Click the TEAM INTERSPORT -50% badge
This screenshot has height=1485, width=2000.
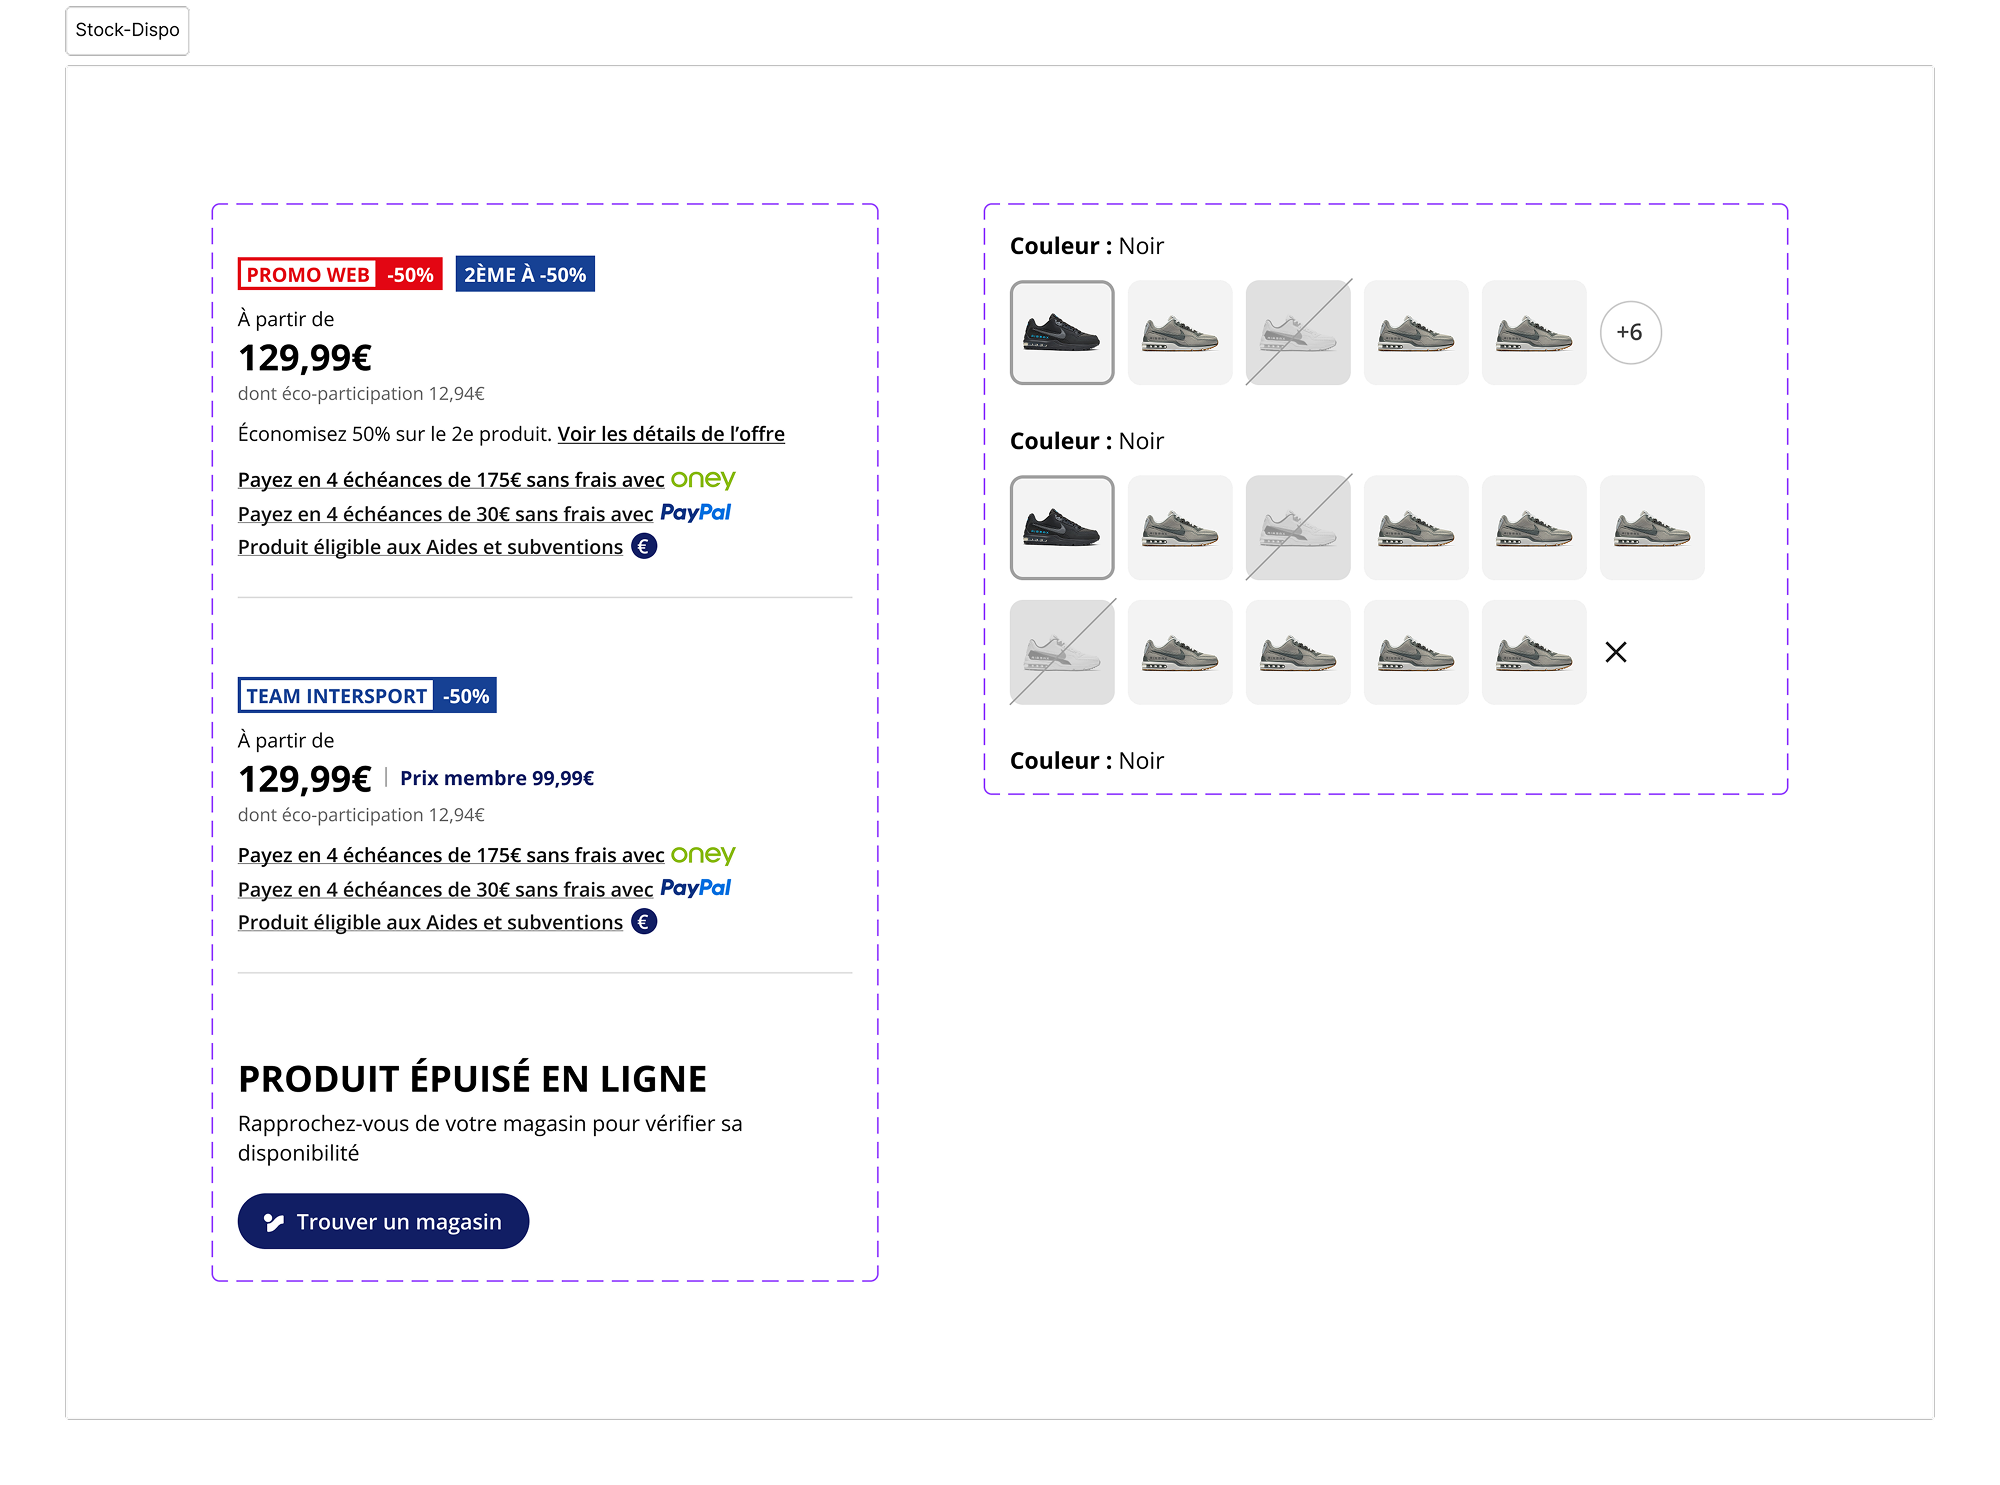click(367, 696)
